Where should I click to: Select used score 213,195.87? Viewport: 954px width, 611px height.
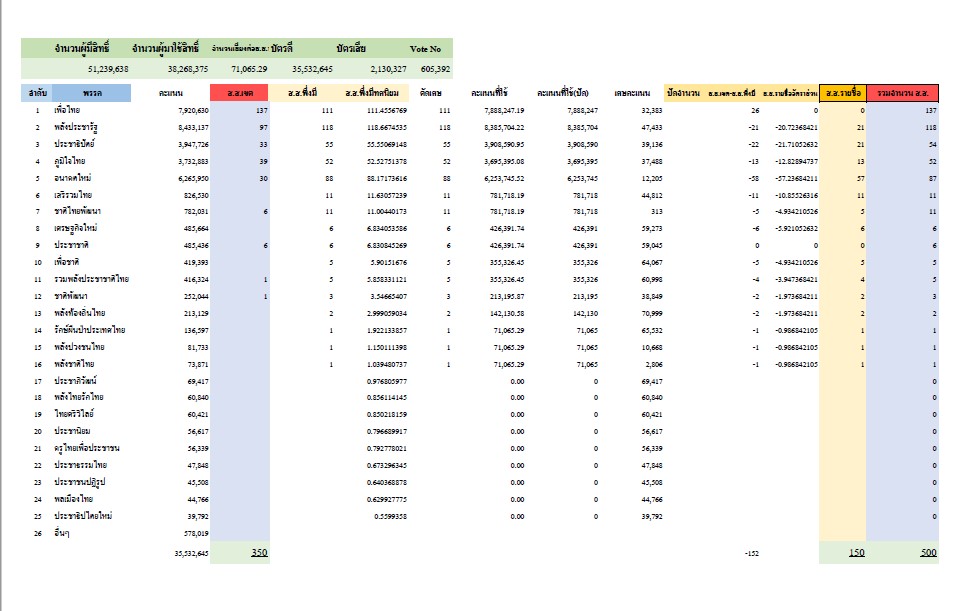pos(507,296)
